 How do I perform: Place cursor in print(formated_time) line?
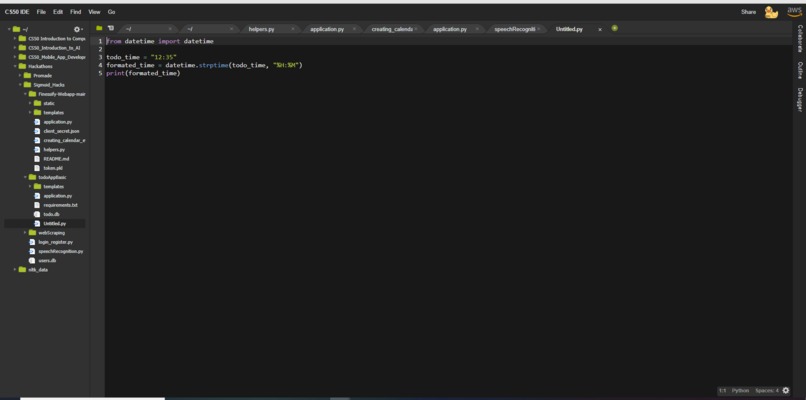click(x=143, y=74)
